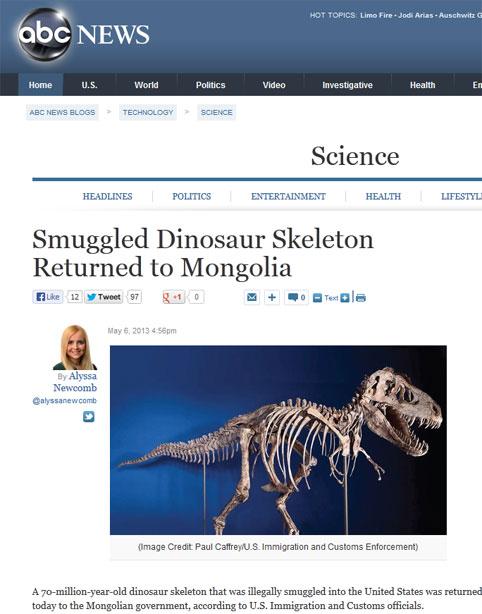Open the plus share options icon
482x614 pixels.
[272, 298]
